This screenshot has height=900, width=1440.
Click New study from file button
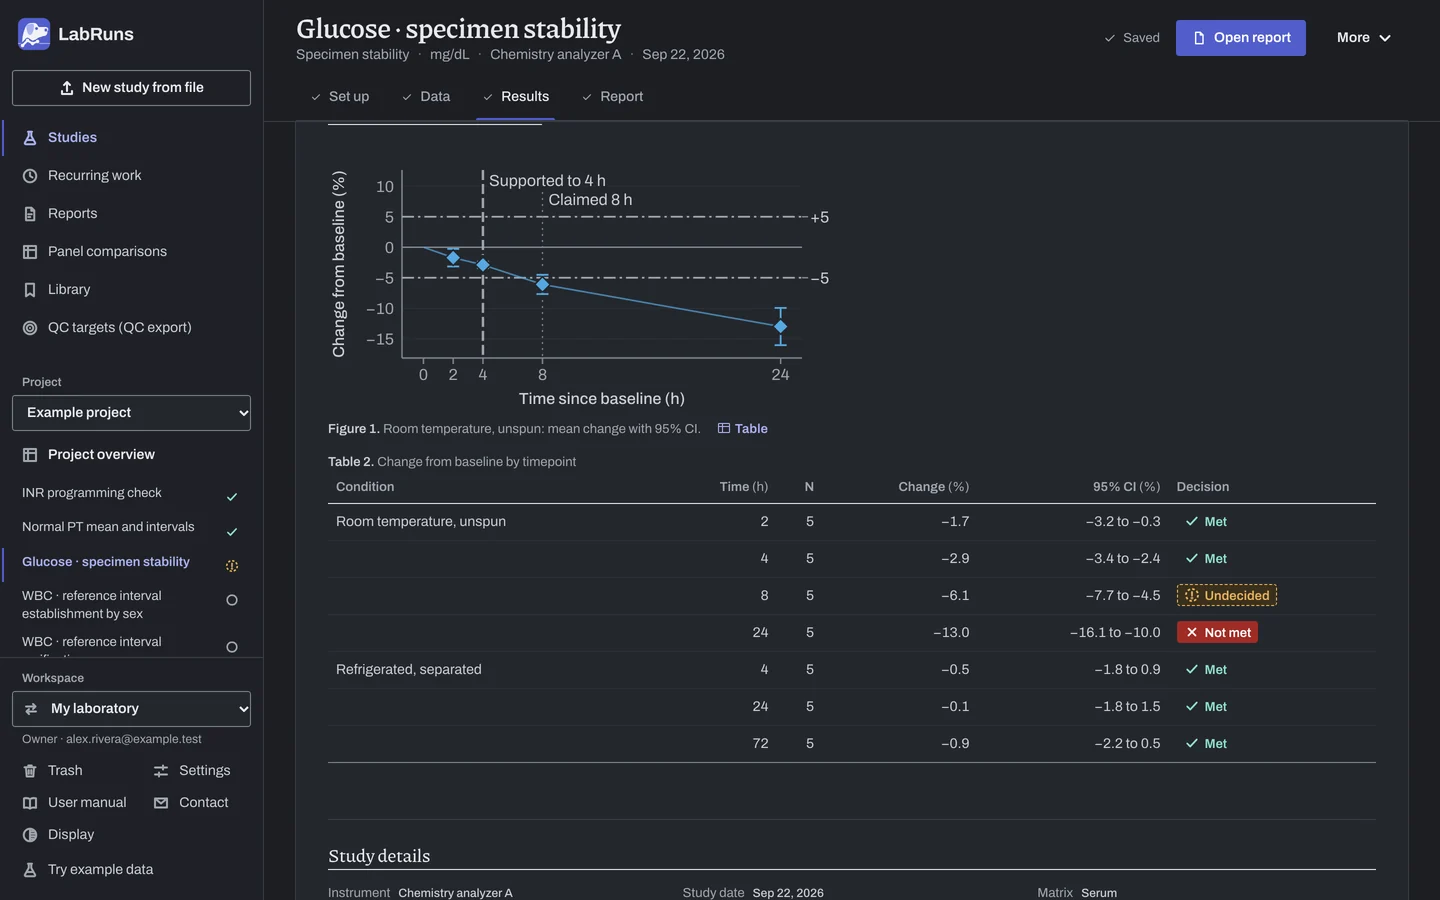pyautogui.click(x=131, y=88)
